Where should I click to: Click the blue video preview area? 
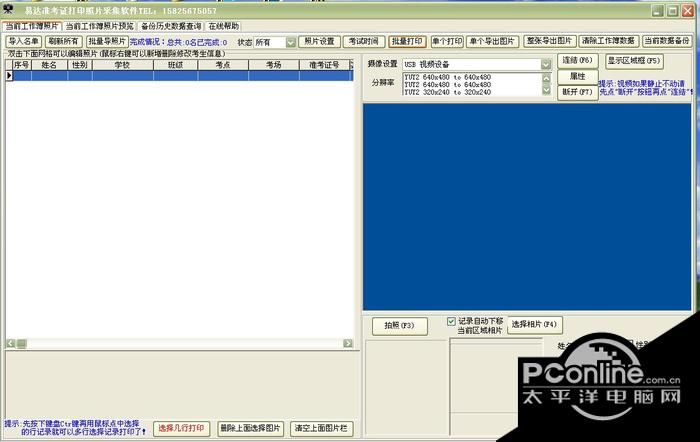(x=527, y=207)
